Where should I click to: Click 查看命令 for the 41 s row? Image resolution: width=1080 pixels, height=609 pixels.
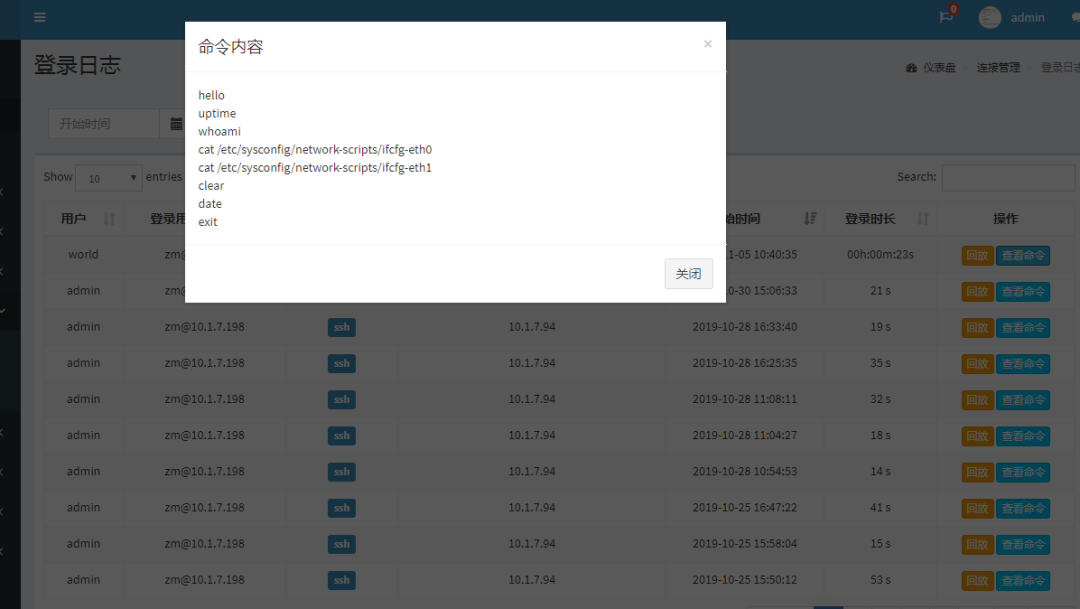coord(1023,508)
